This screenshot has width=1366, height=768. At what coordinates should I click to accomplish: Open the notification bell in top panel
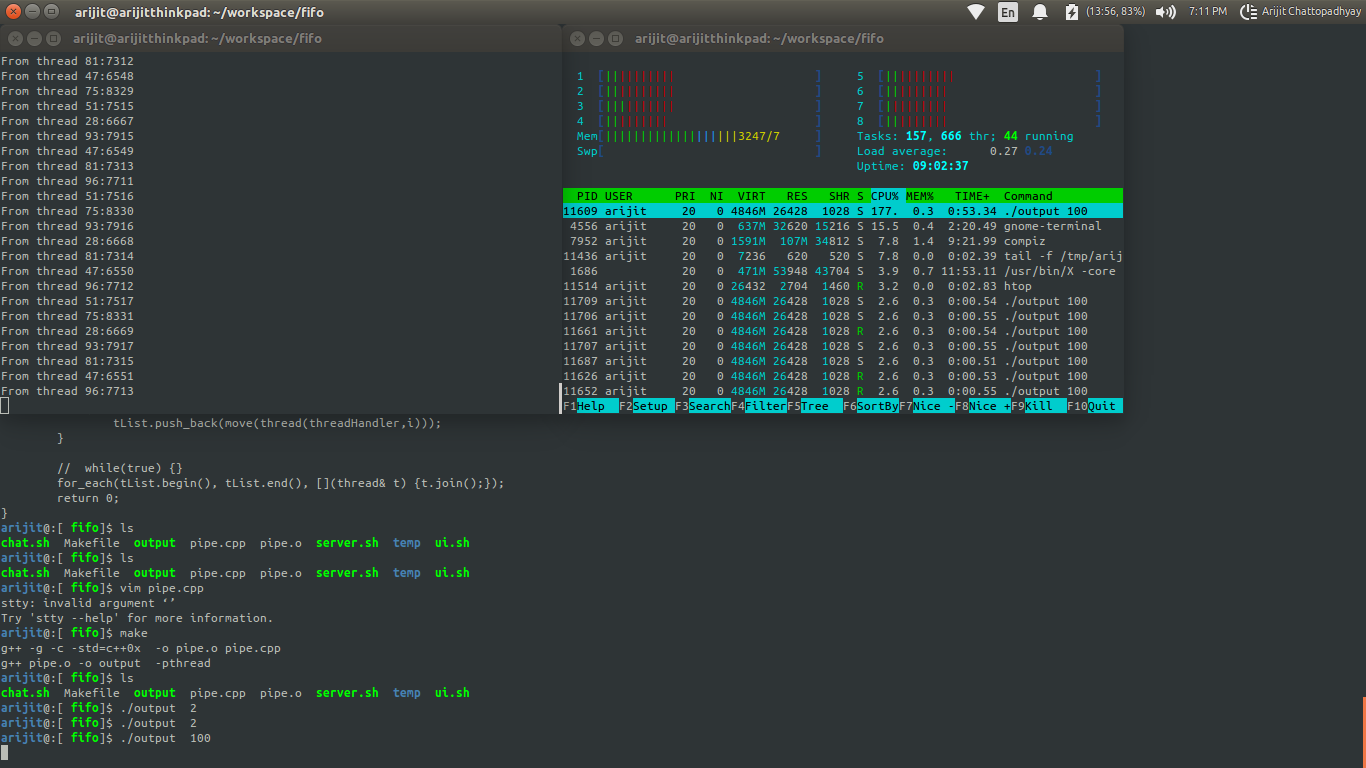coord(1040,12)
